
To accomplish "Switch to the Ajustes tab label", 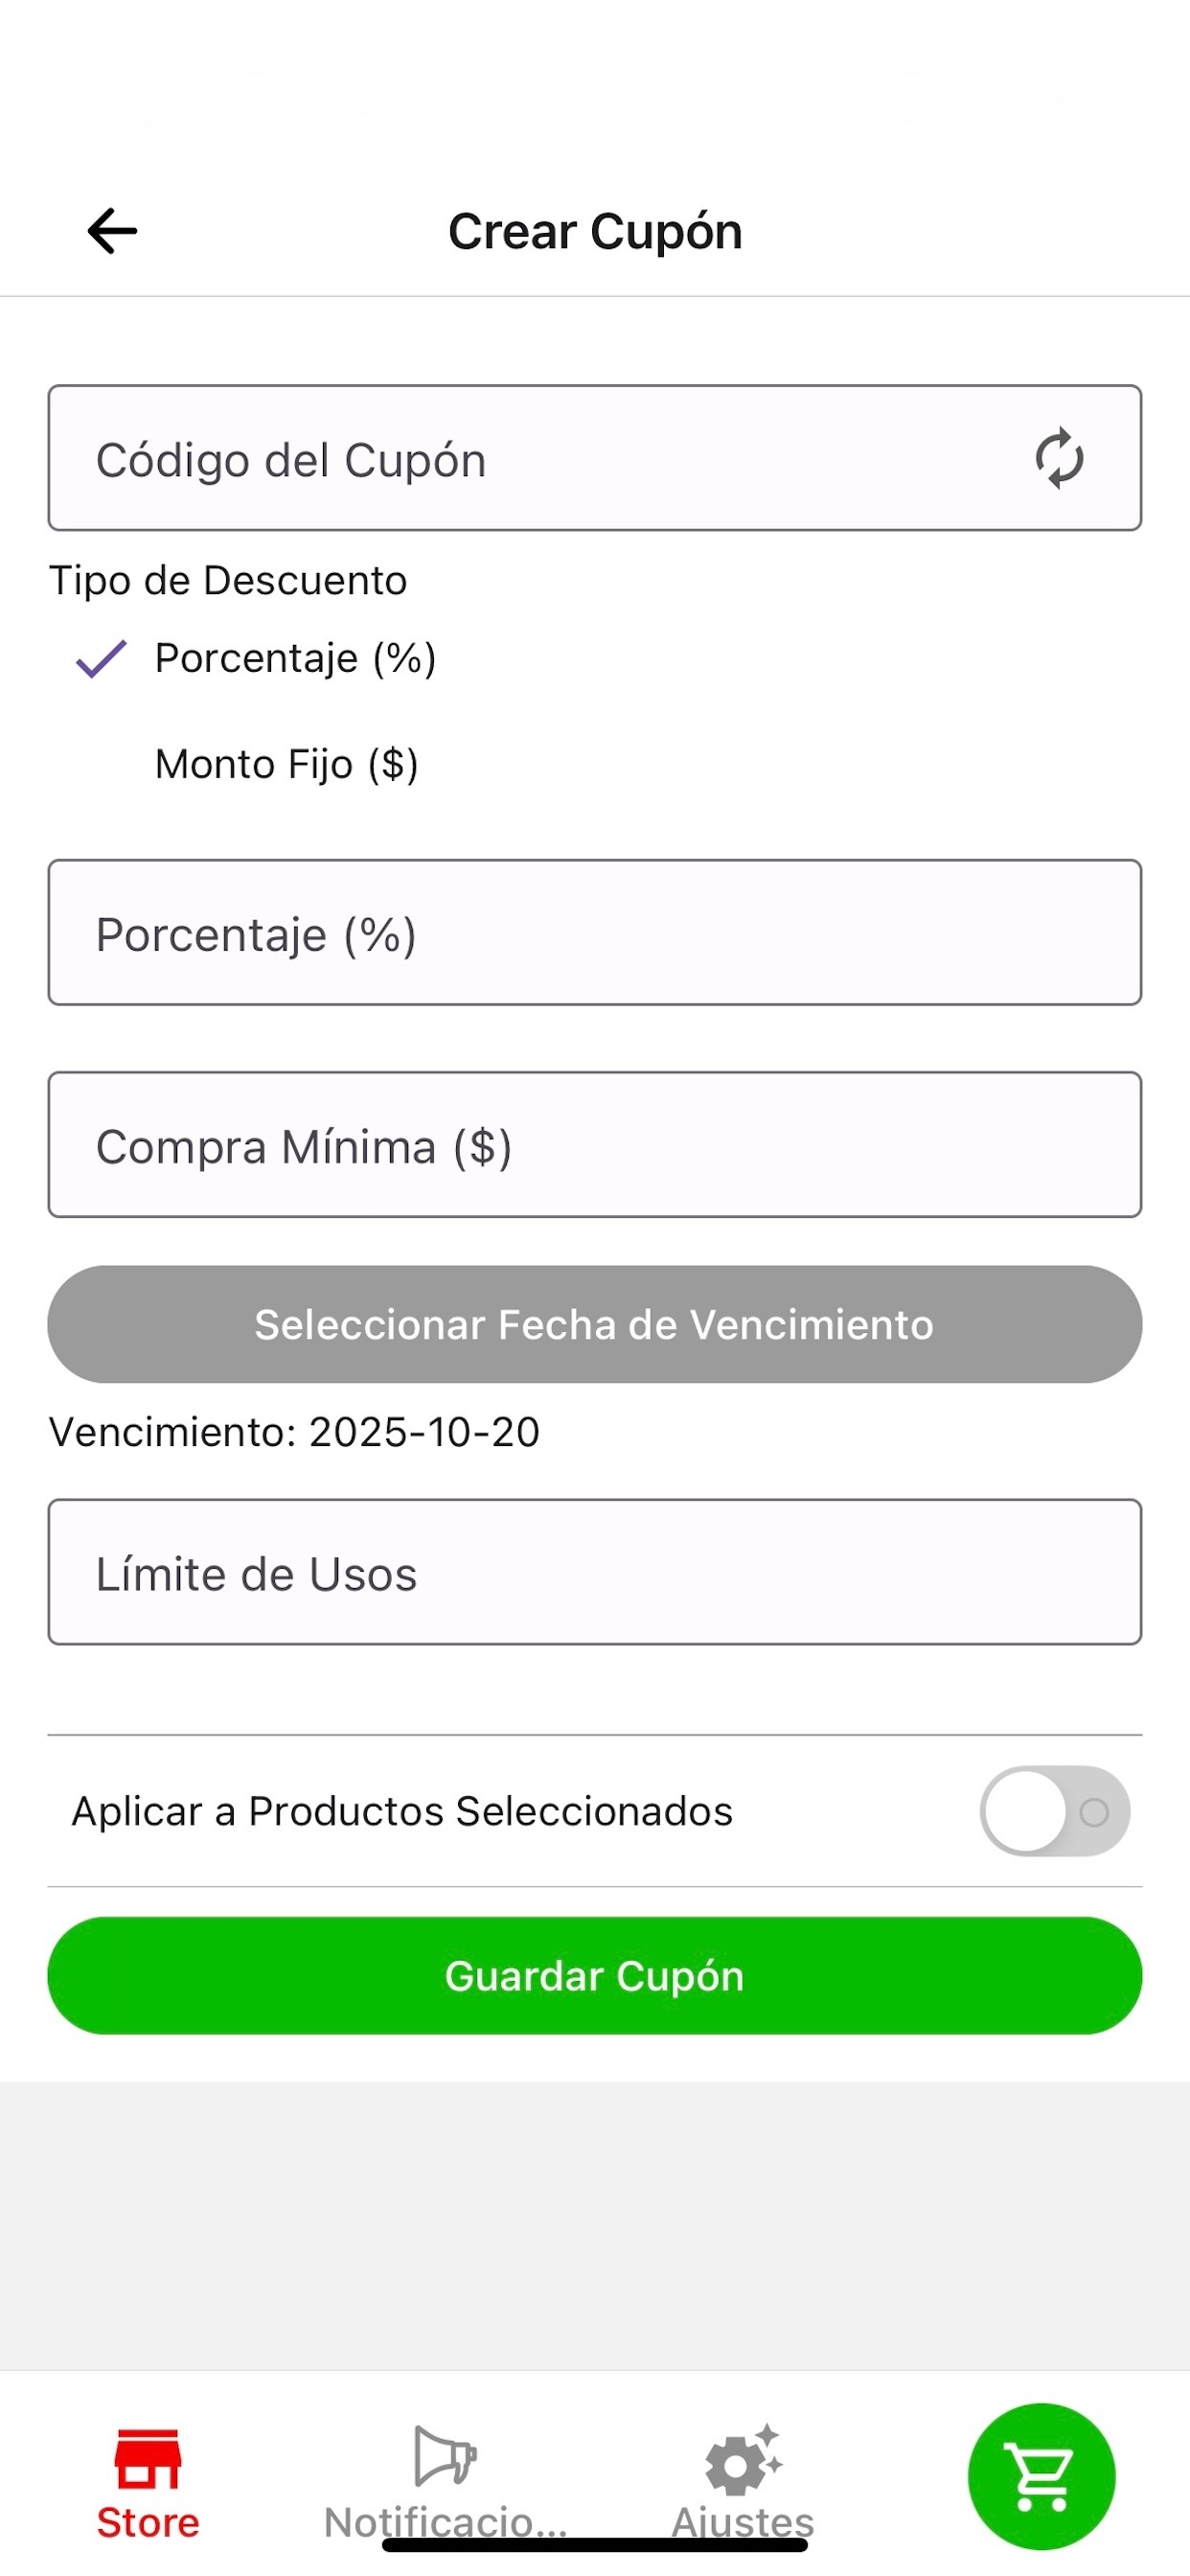I will (x=743, y=2522).
